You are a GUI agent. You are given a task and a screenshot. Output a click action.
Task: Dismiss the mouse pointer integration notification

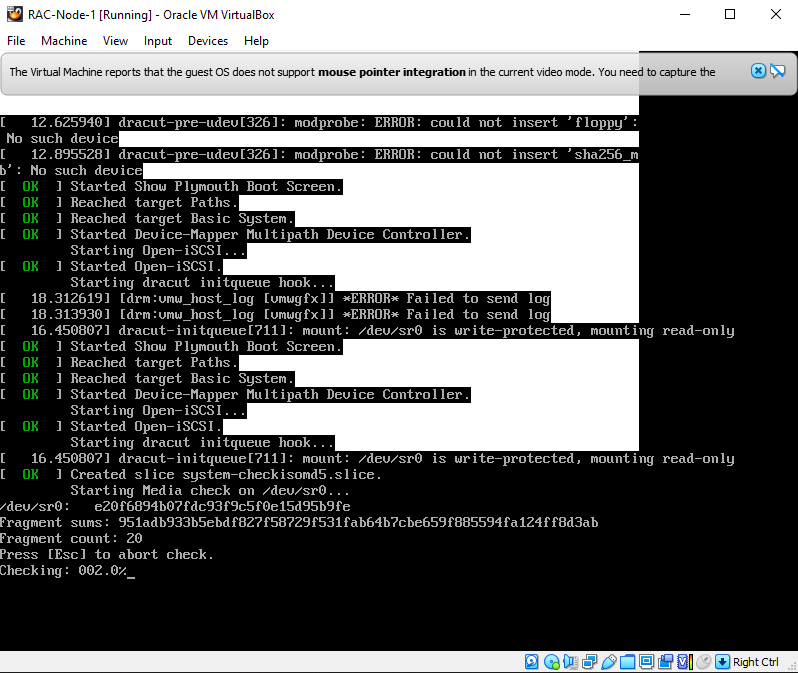(758, 71)
